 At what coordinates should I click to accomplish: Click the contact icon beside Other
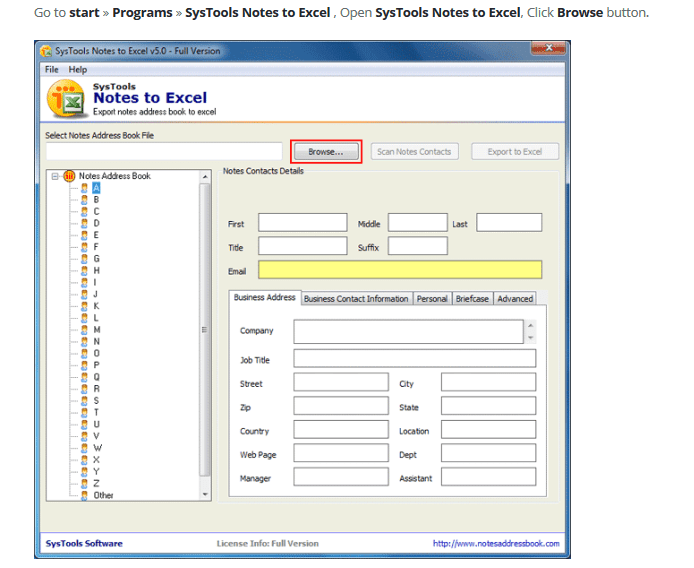pos(84,495)
